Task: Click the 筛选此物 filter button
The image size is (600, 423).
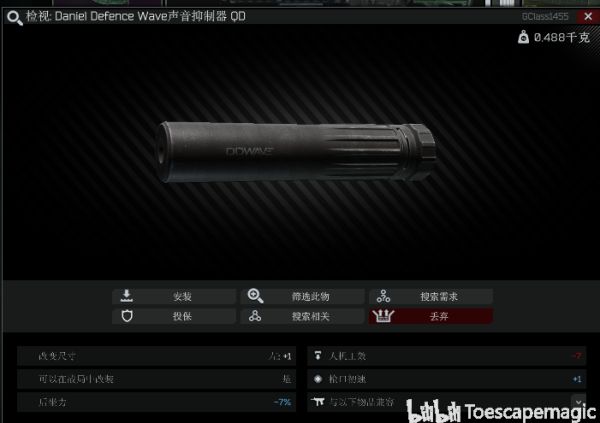Action: click(x=302, y=296)
